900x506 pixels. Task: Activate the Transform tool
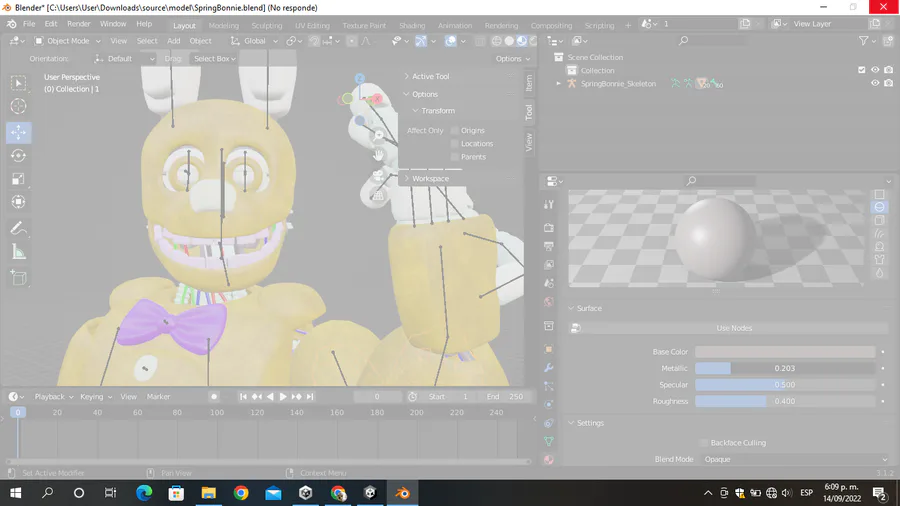pos(18,202)
